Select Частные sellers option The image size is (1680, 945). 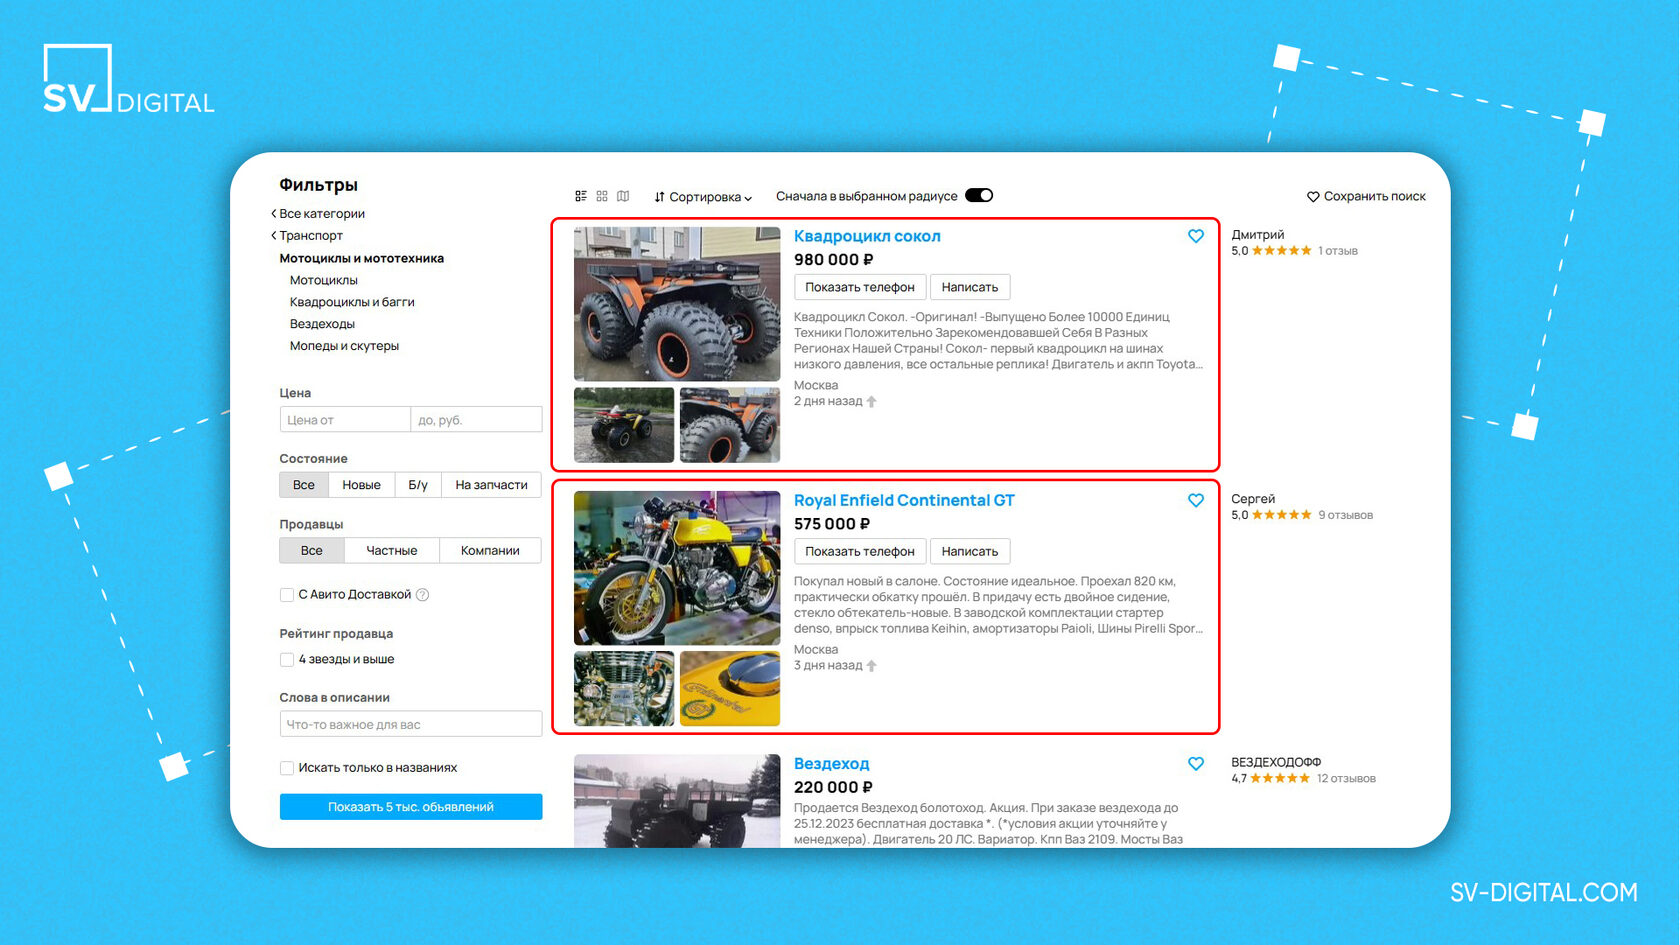392,551
